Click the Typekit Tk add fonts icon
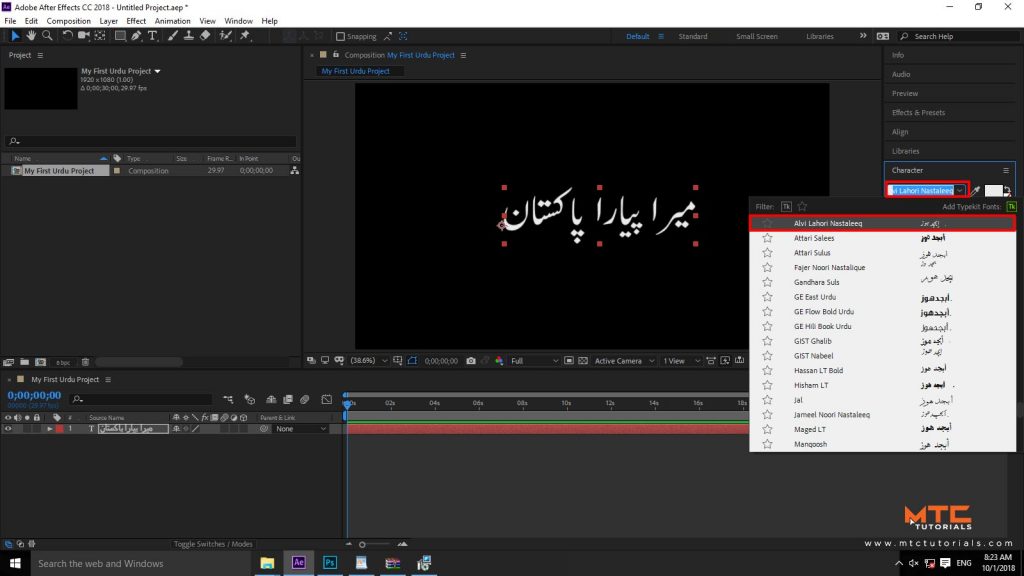 pyautogui.click(x=1012, y=206)
